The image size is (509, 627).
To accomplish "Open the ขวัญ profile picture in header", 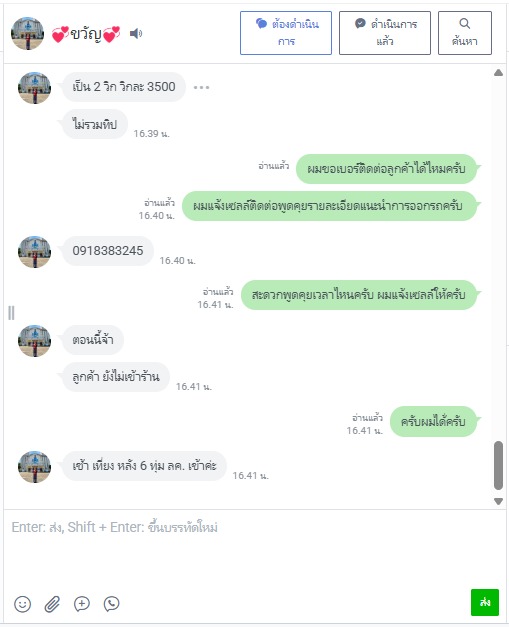I will point(27,34).
